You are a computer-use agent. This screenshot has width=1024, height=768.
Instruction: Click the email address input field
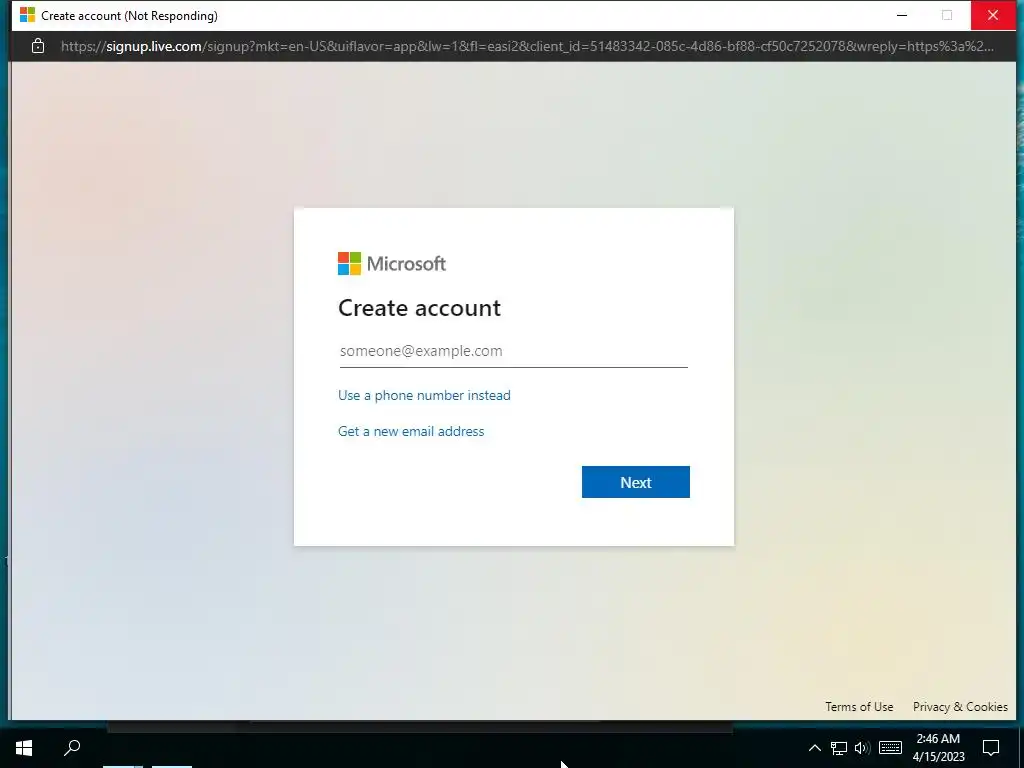513,351
